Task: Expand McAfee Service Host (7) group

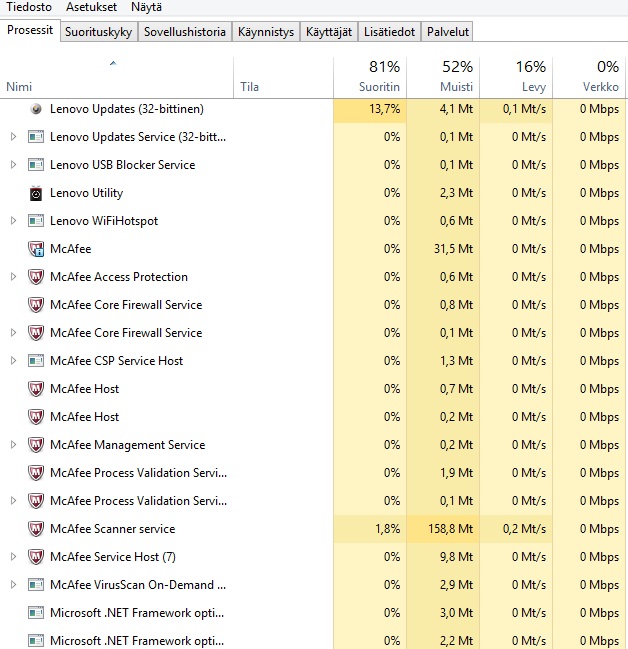Action: (13, 557)
